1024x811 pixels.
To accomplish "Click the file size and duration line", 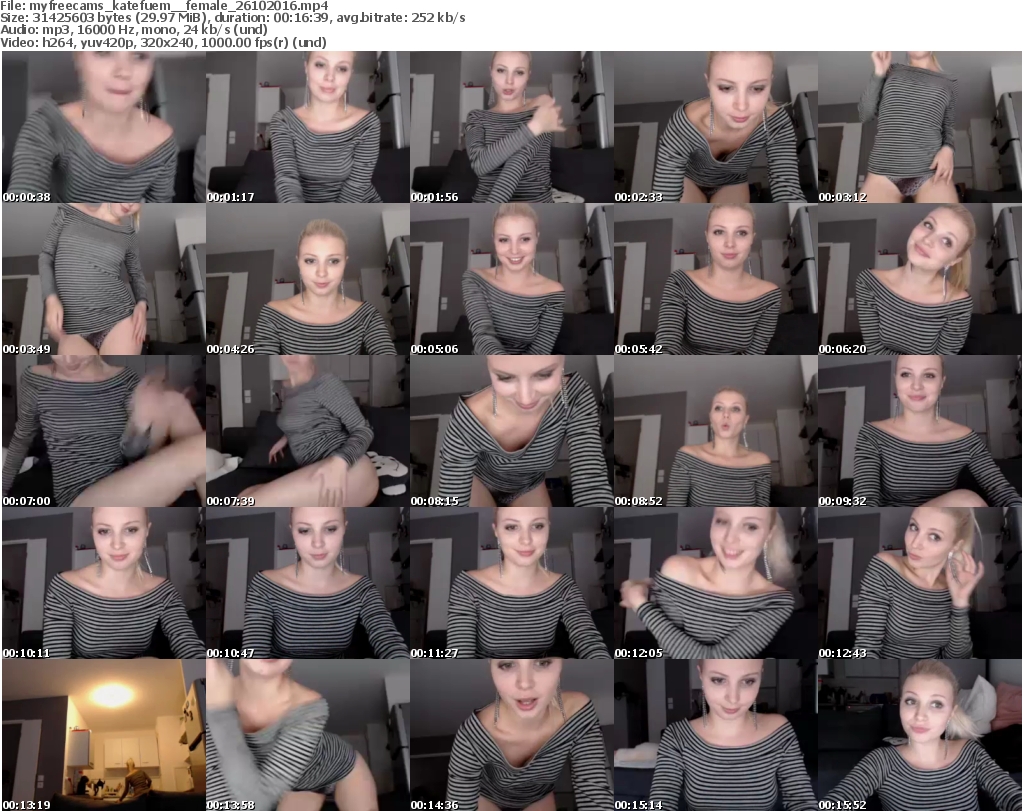I will [x=232, y=18].
